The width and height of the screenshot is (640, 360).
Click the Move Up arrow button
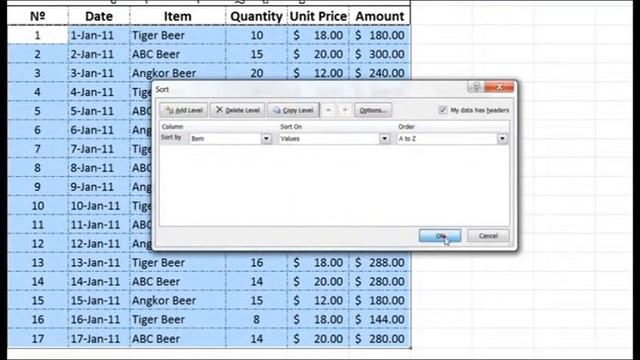pos(328,110)
